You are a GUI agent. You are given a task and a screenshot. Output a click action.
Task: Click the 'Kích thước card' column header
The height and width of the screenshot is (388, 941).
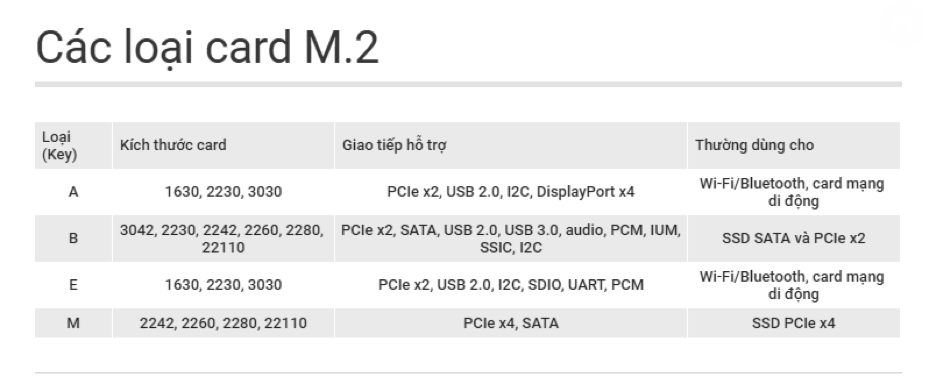(x=223, y=146)
